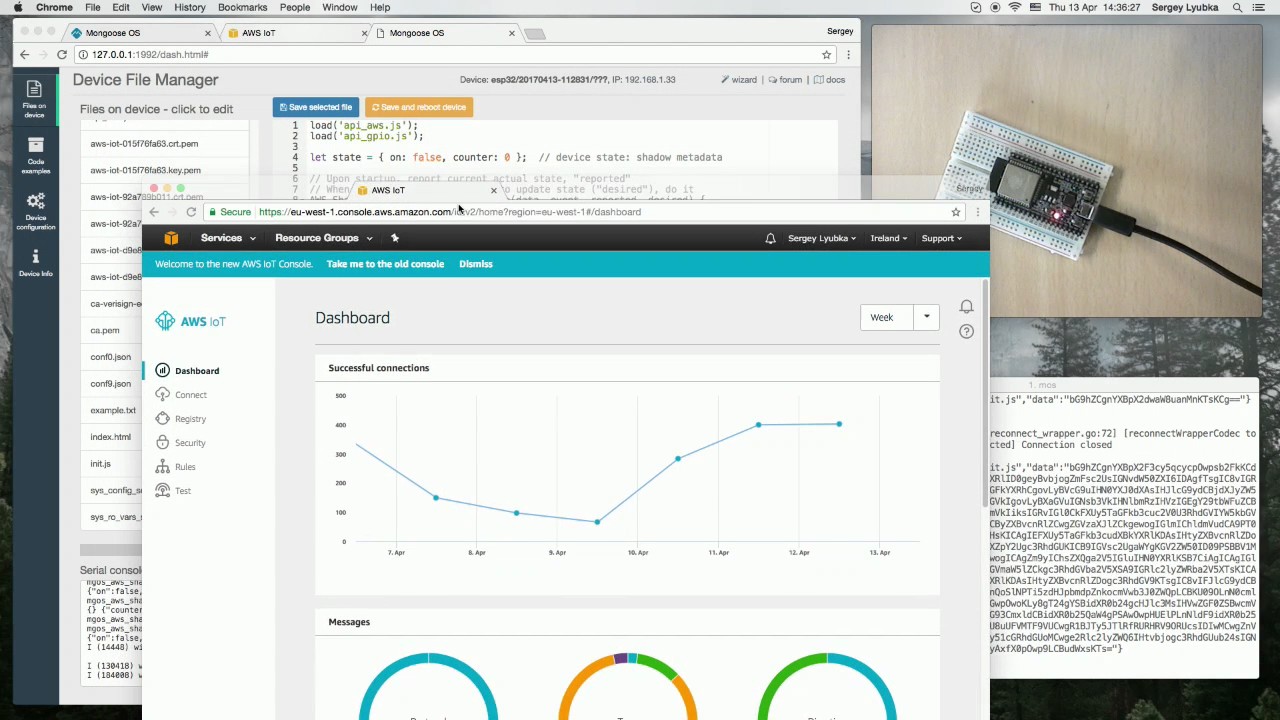Open the File menu
The width and height of the screenshot is (1280, 720).
coord(92,7)
